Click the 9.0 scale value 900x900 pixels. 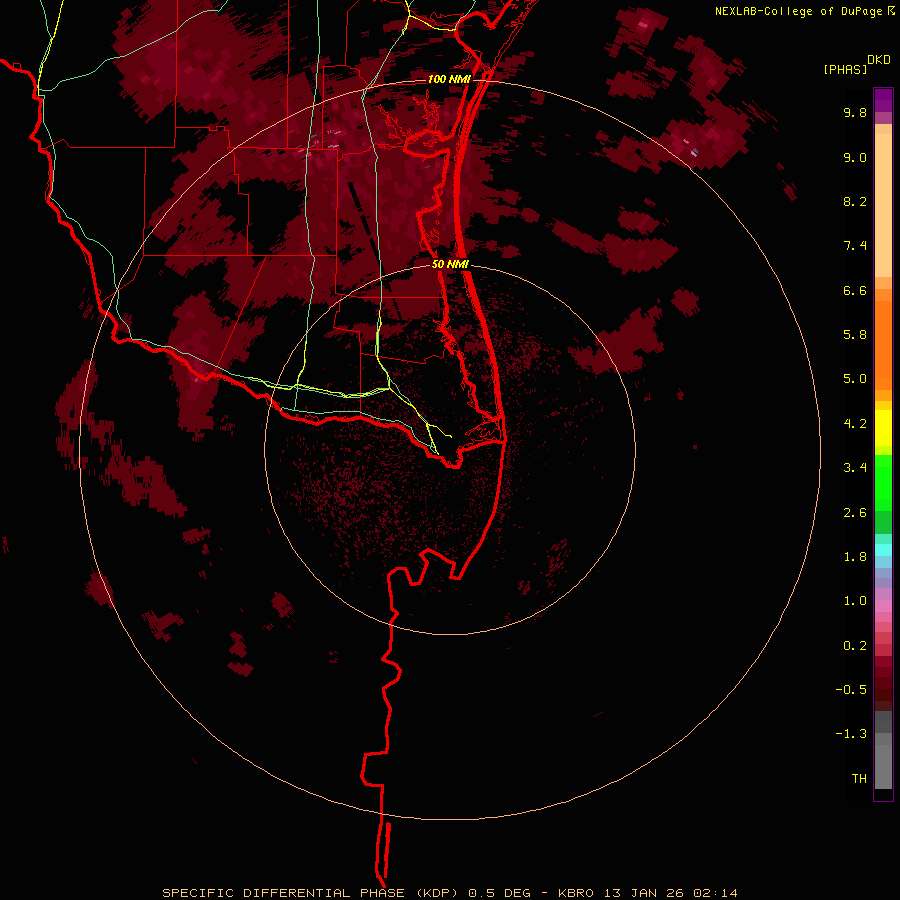click(855, 157)
